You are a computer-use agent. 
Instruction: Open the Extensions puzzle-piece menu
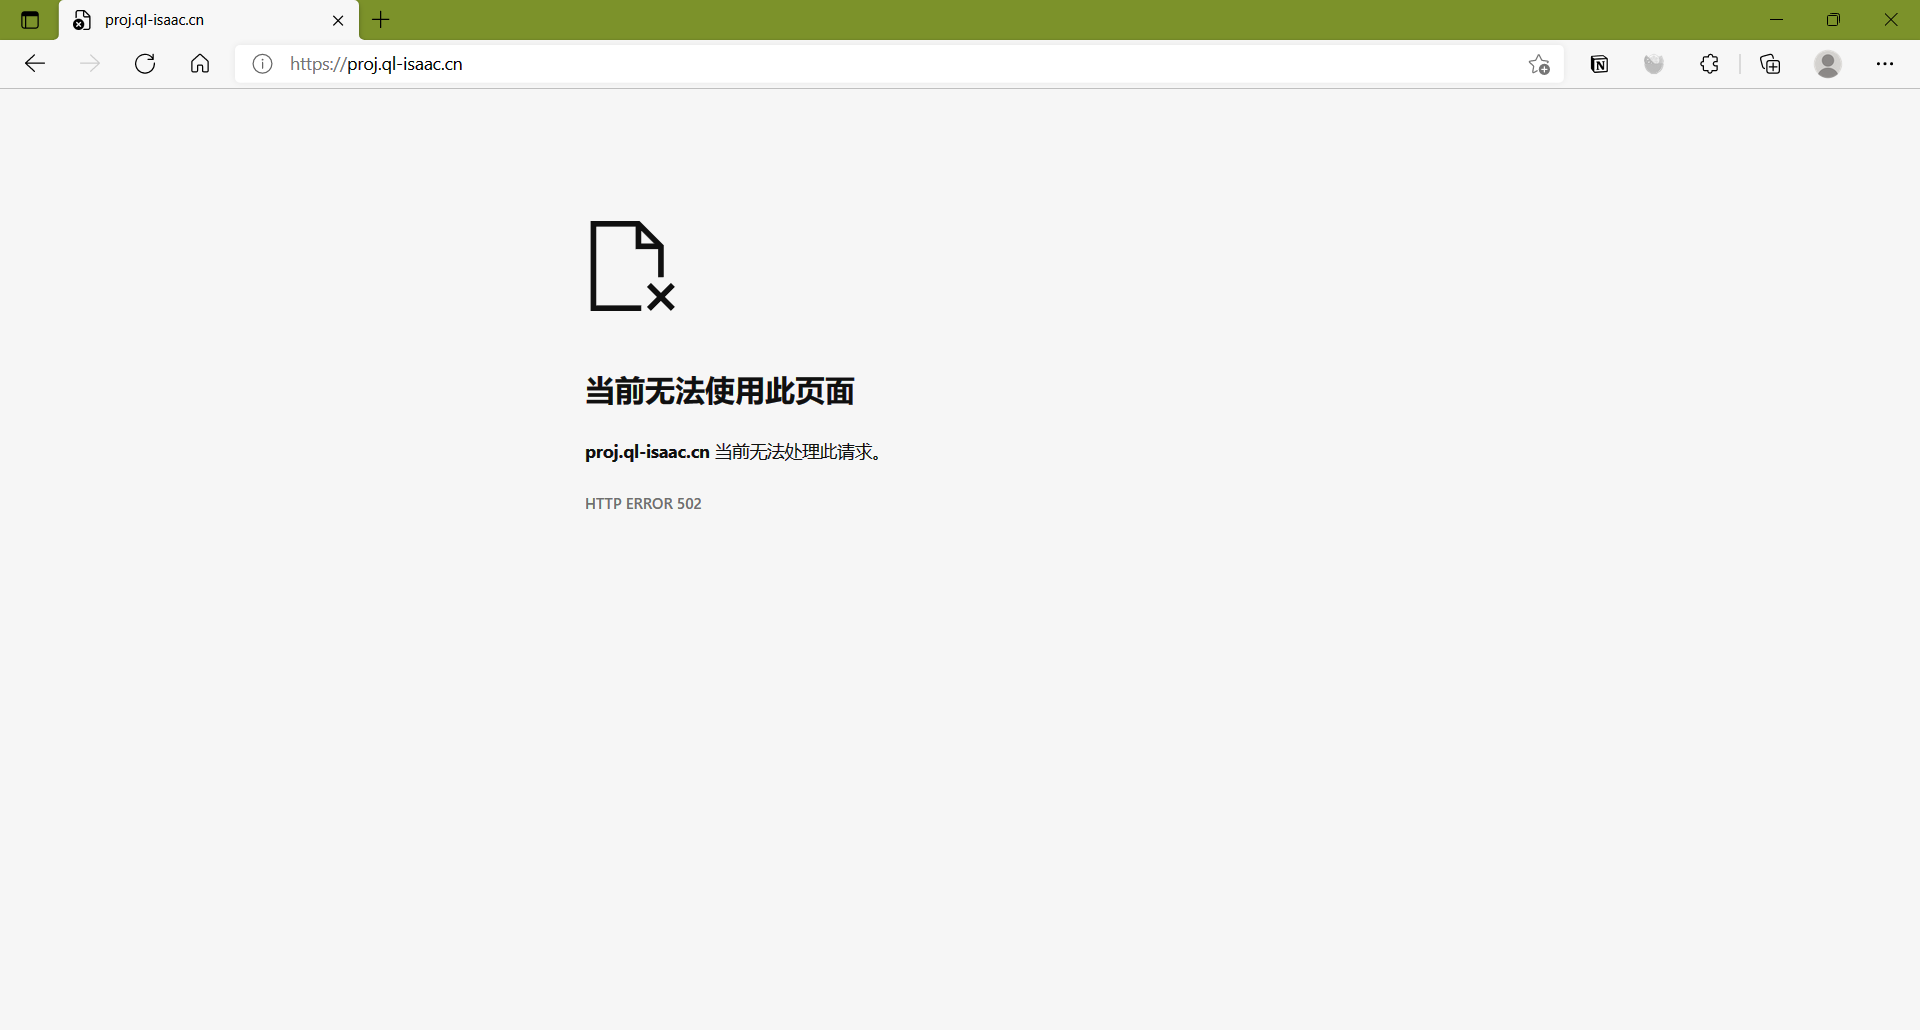(1709, 63)
